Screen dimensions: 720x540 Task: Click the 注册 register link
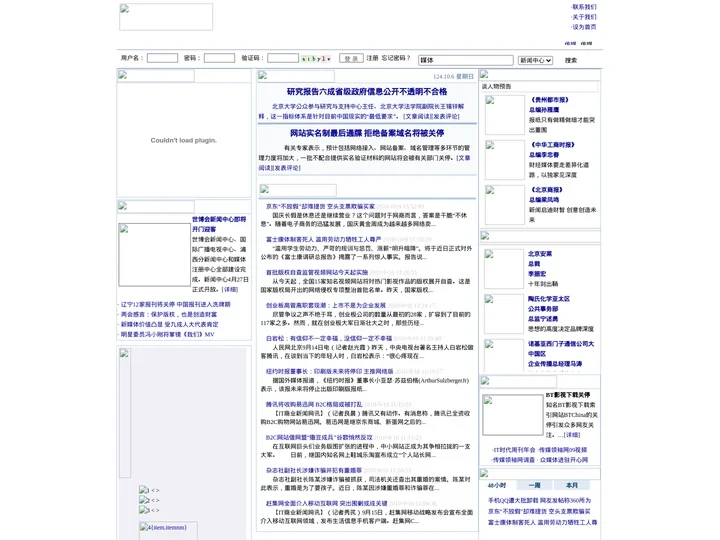[372, 58]
